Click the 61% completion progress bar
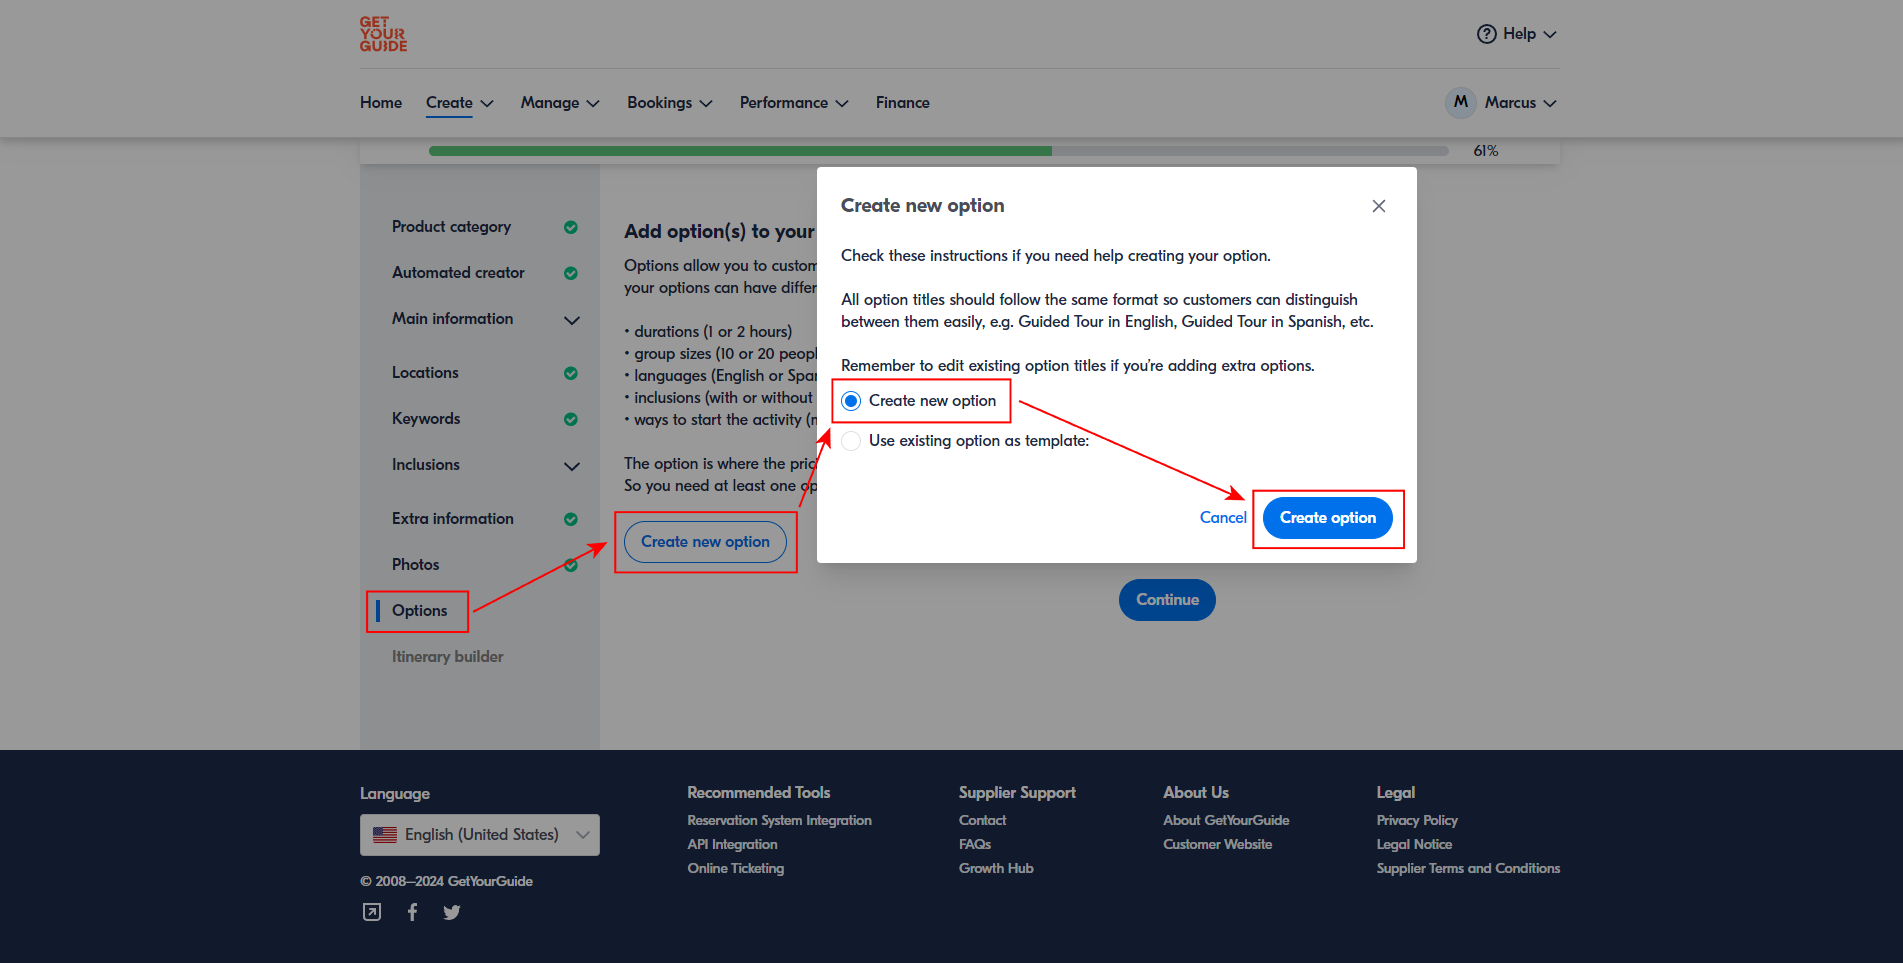1903x963 pixels. pos(938,151)
